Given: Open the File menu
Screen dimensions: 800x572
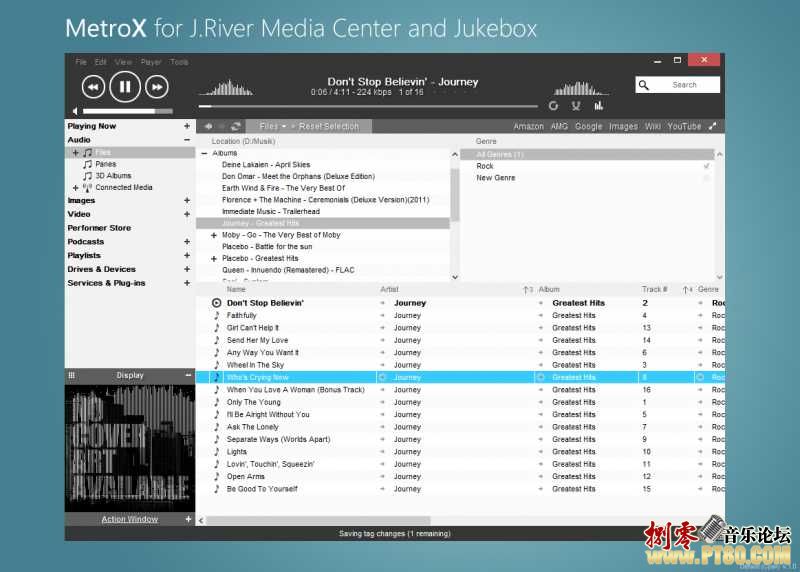Looking at the screenshot, I should (81, 62).
